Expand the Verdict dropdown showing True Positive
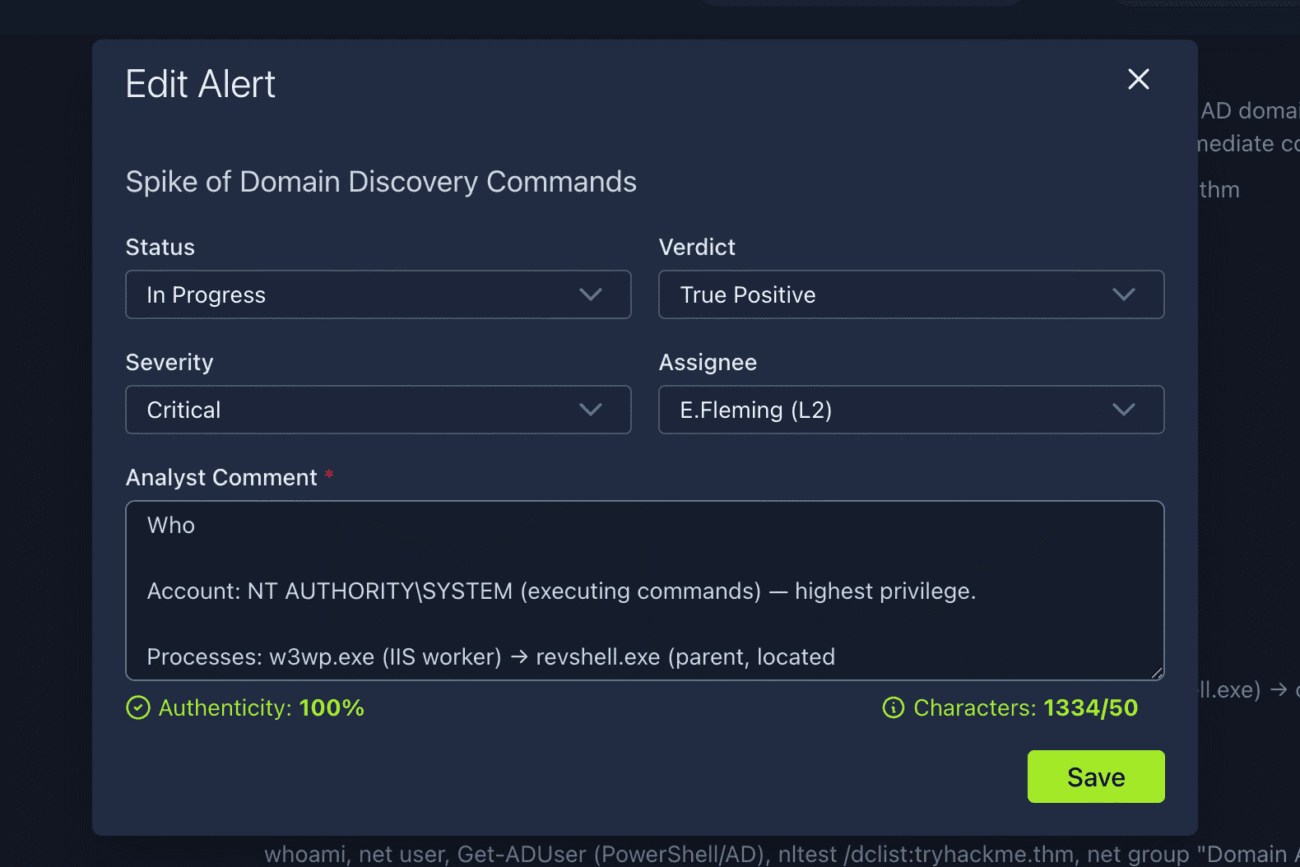The height and width of the screenshot is (867, 1300). (910, 295)
